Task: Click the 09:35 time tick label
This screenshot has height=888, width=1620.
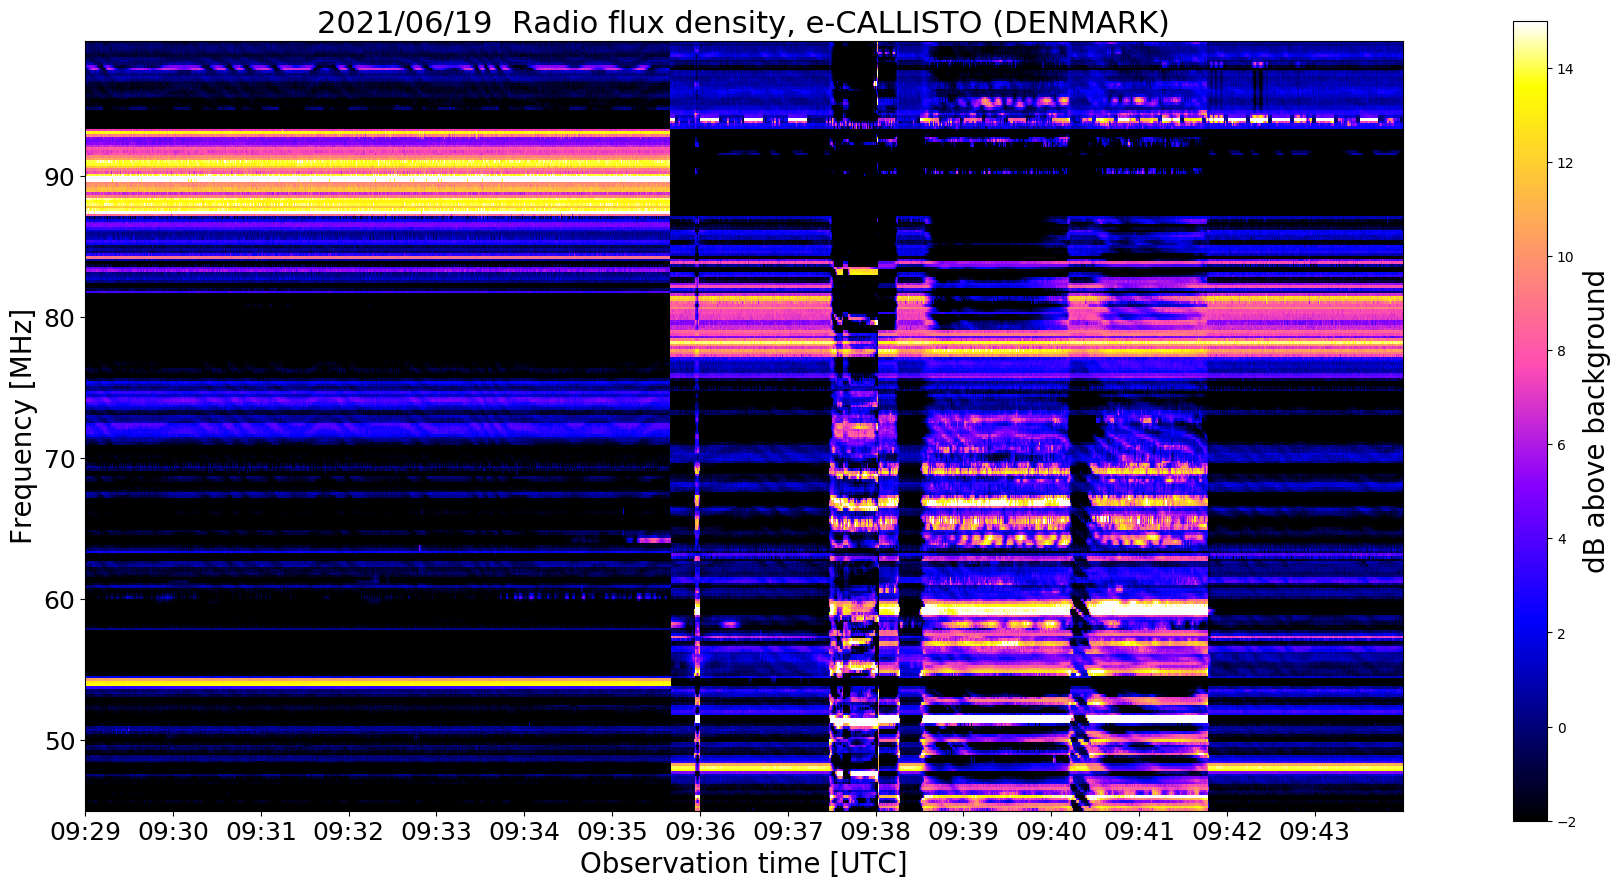Action: click(613, 831)
